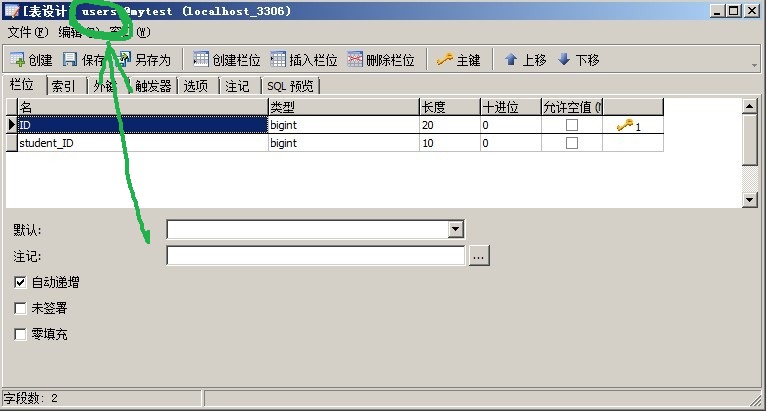Image resolution: width=767 pixels, height=411 pixels.
Task: Click the toolbar overflow chevron at right
Action: click(754, 65)
